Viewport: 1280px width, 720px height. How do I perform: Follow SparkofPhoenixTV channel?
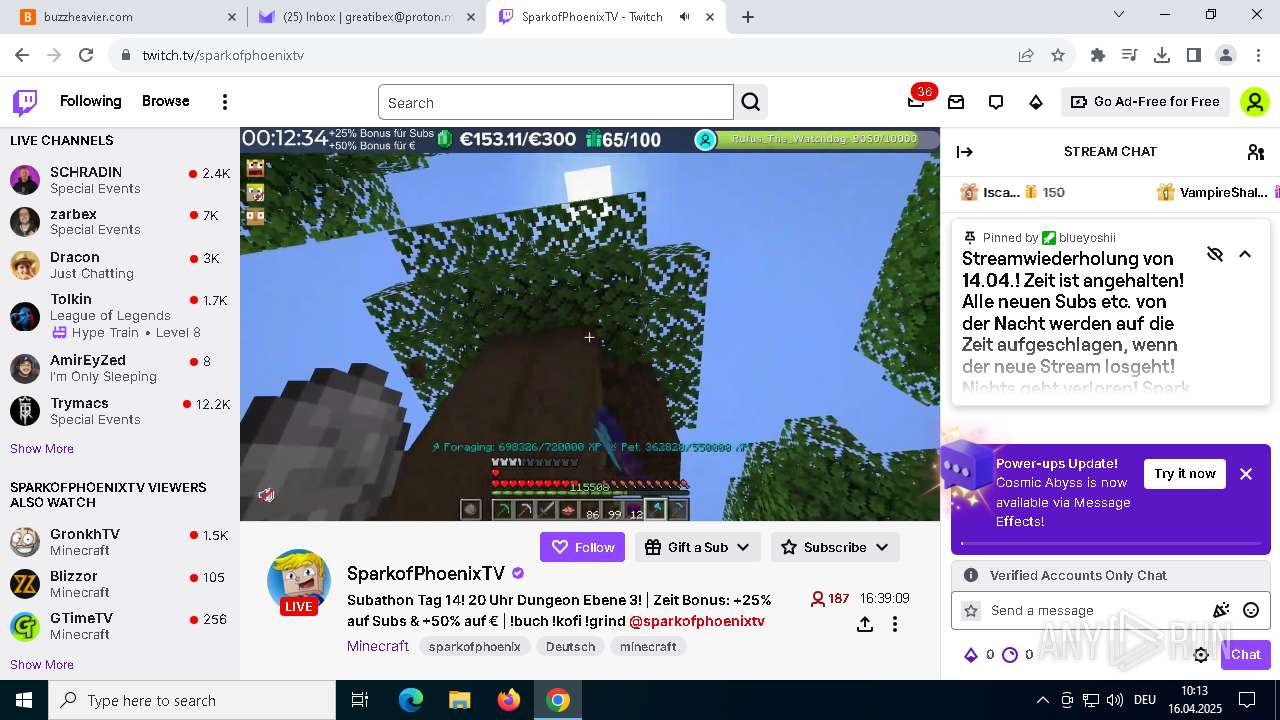pos(583,547)
